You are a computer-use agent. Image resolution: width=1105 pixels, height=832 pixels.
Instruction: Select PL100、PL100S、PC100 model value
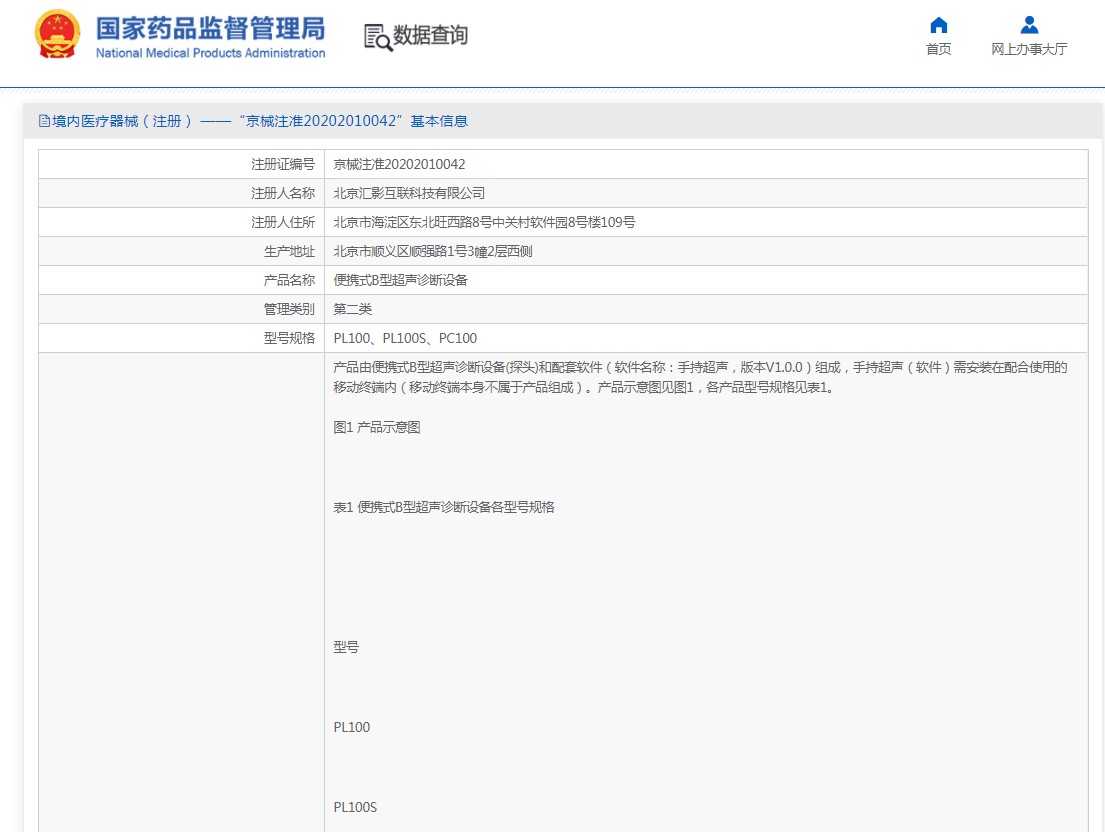point(405,337)
